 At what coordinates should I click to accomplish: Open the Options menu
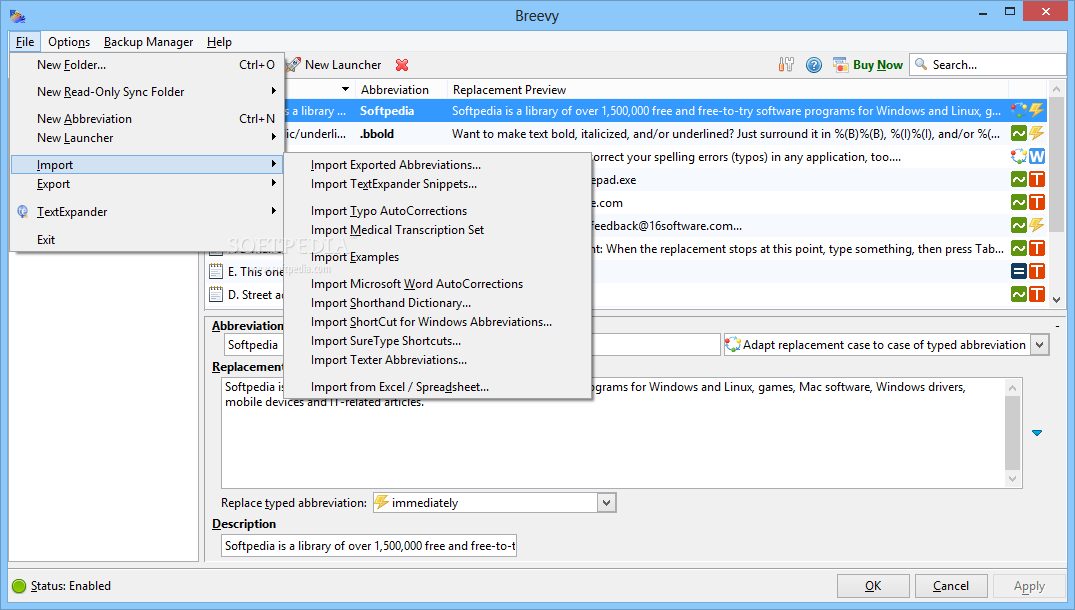tap(69, 42)
